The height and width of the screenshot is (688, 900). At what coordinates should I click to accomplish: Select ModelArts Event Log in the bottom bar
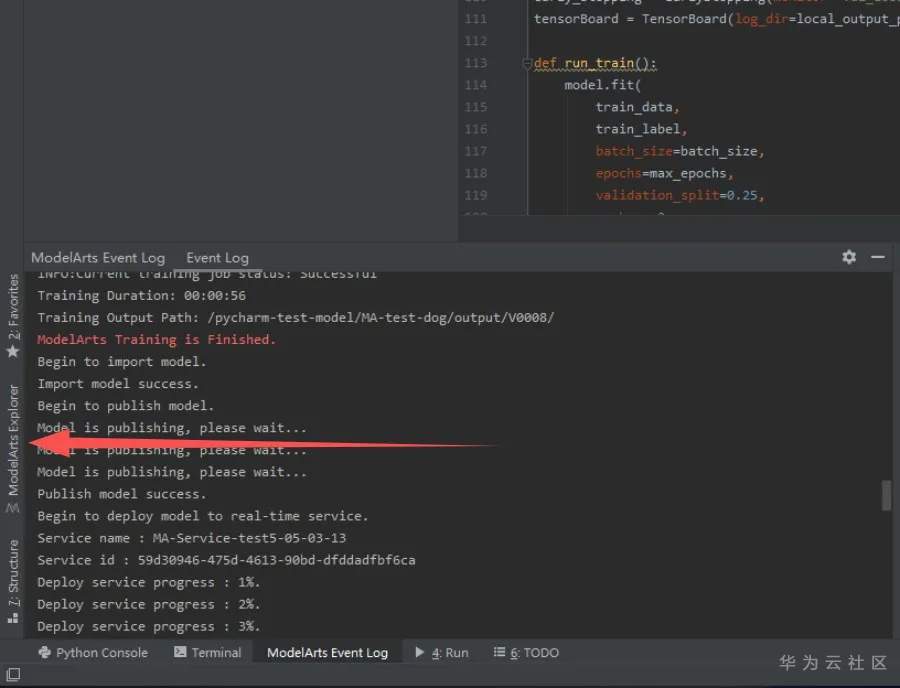point(327,652)
